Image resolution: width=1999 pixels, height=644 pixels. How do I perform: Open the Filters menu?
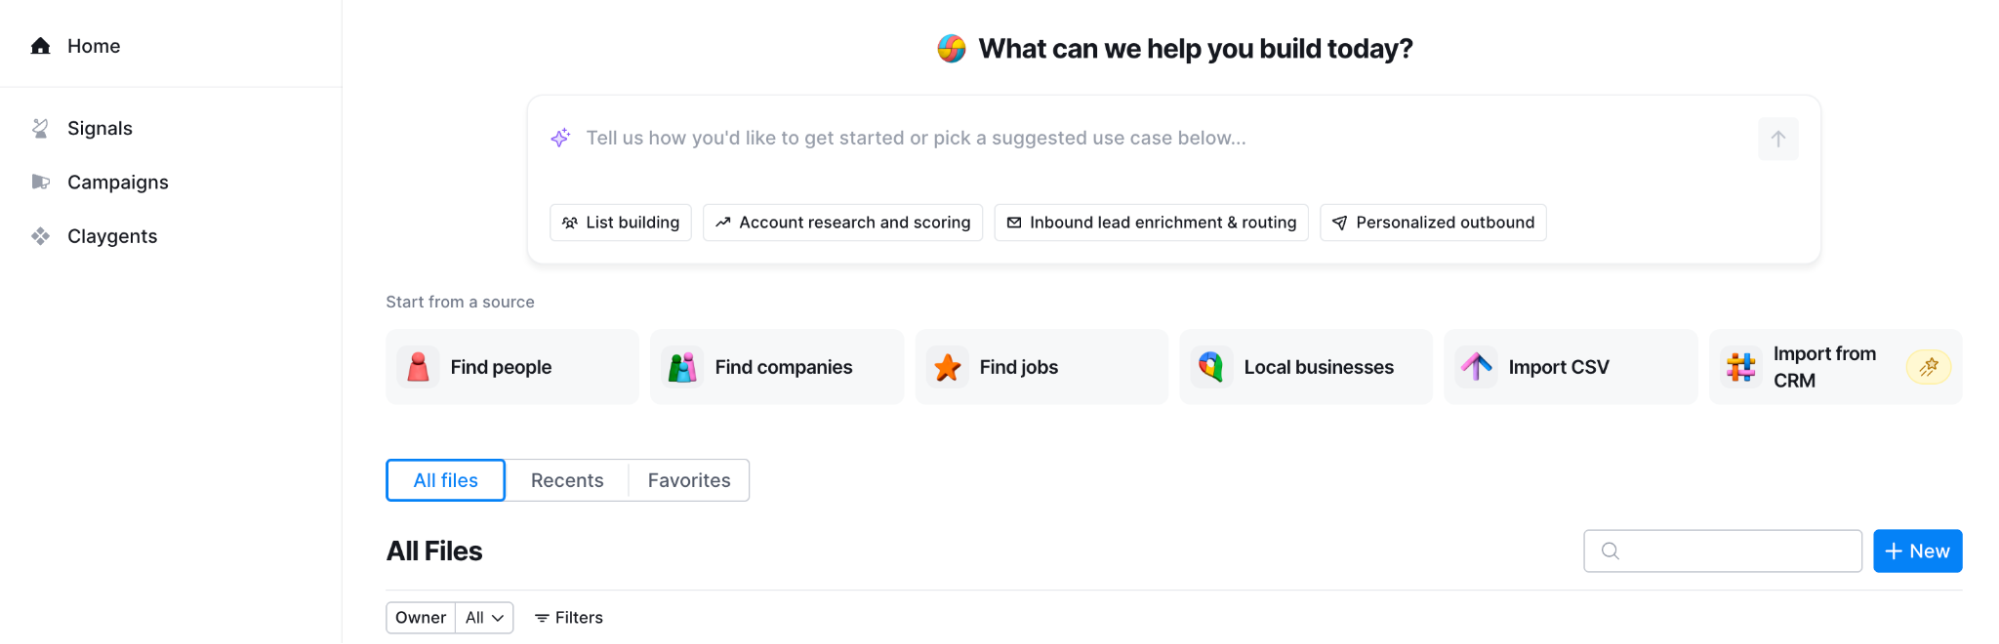(569, 618)
